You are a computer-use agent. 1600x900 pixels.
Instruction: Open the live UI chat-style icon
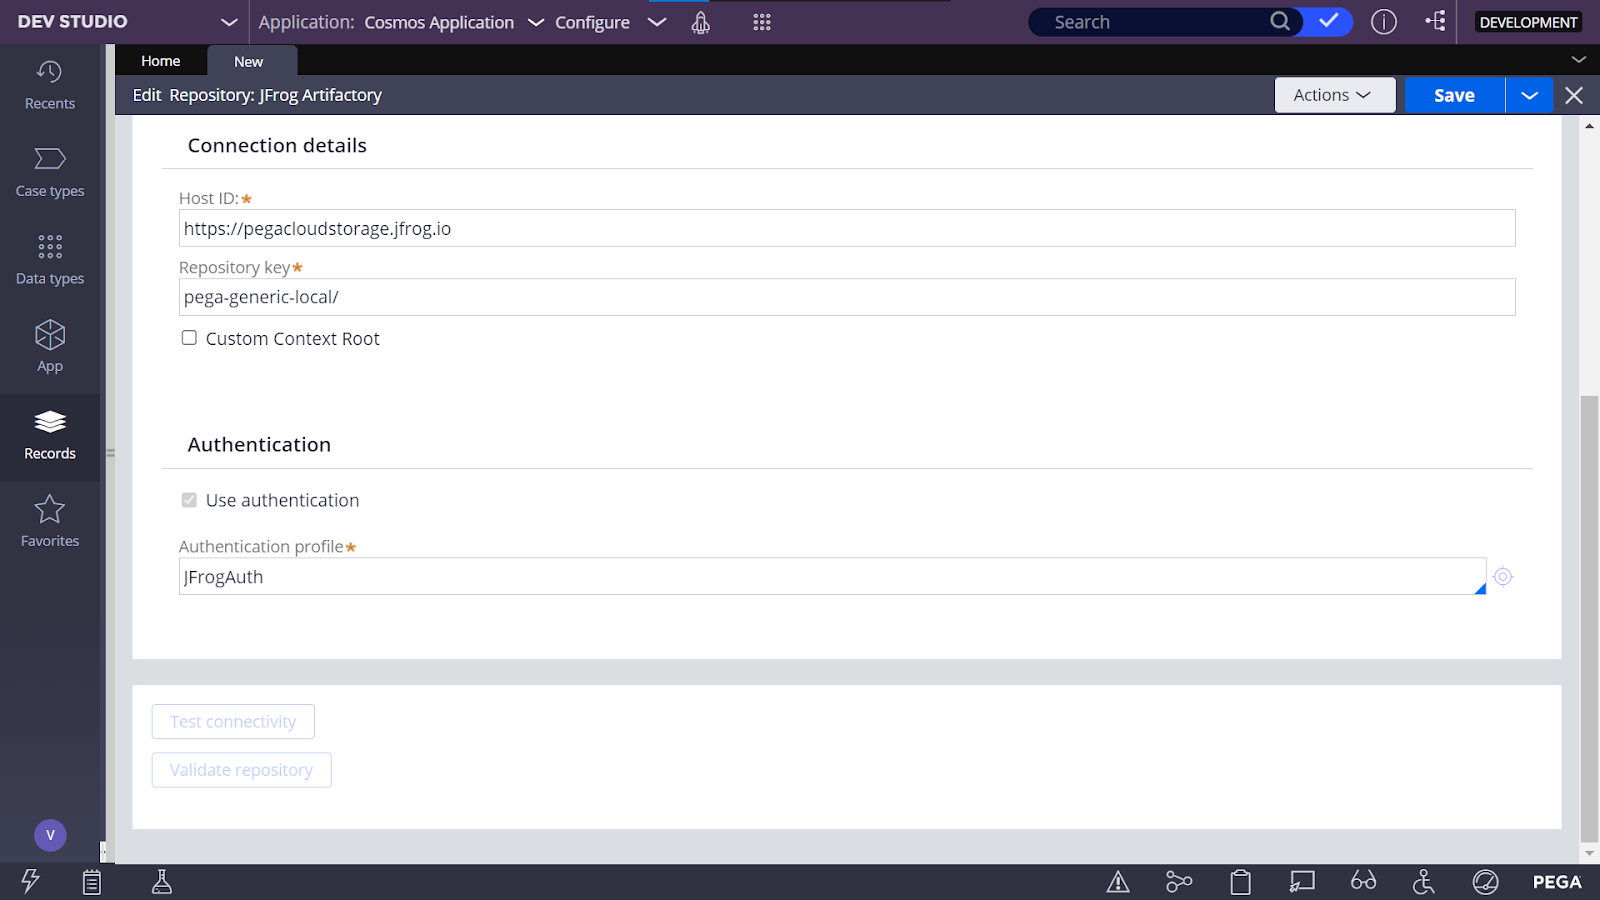click(x=1302, y=882)
